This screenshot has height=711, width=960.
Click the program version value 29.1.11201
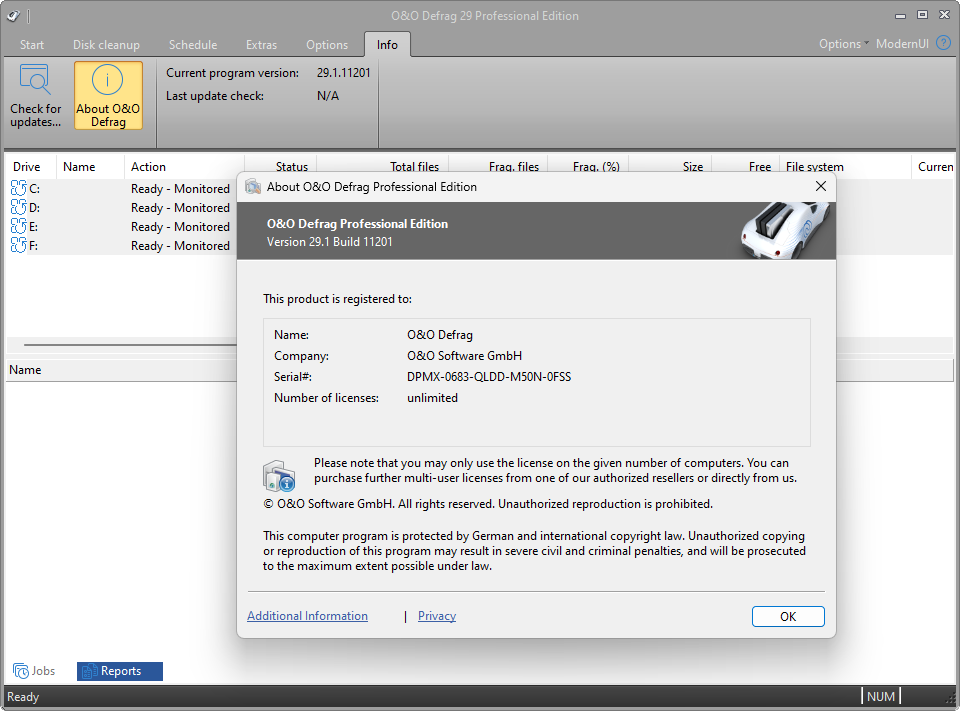coord(343,73)
